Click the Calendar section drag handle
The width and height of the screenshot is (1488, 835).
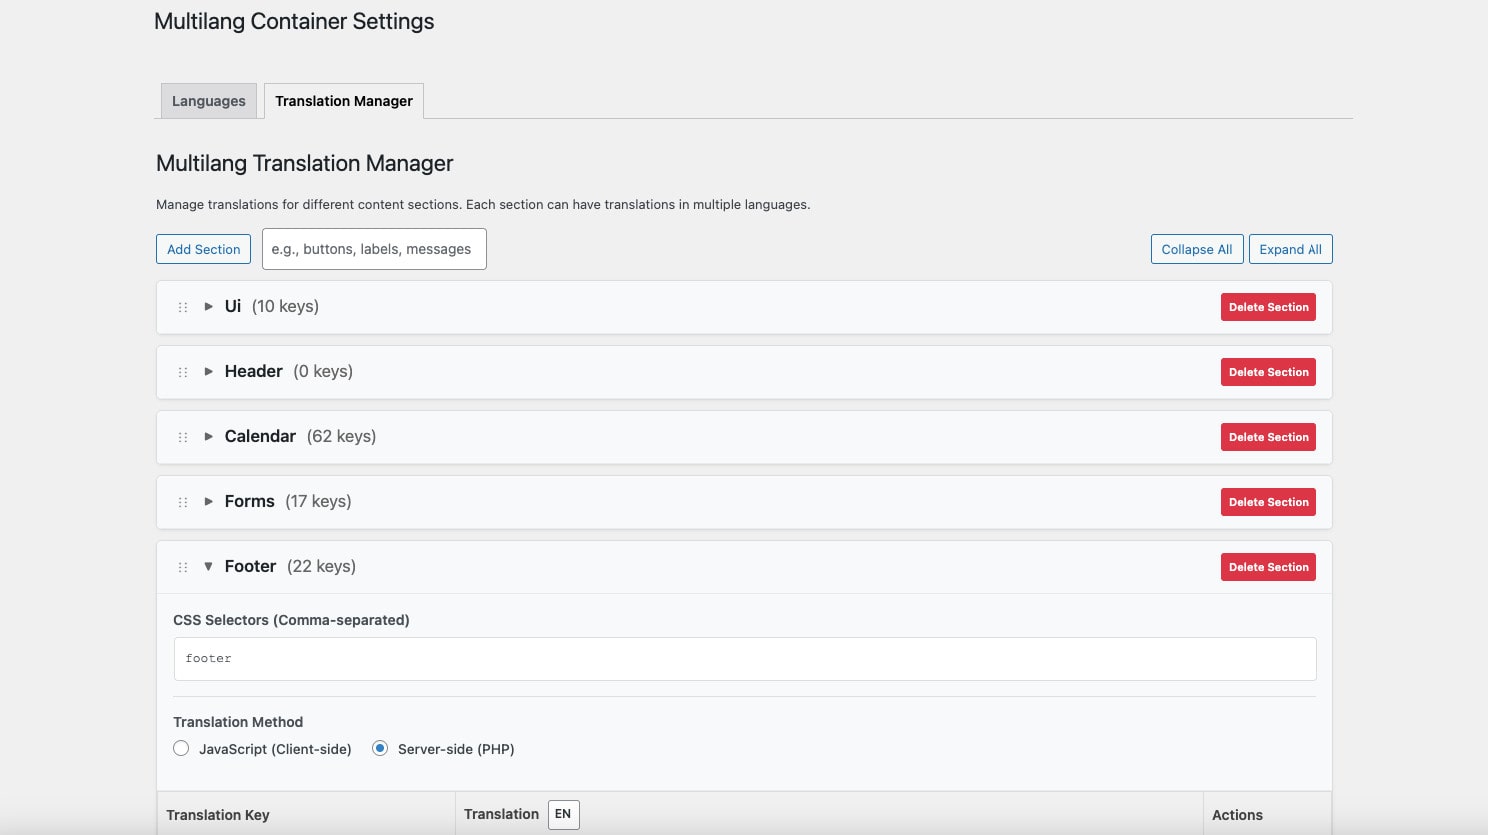pos(183,436)
